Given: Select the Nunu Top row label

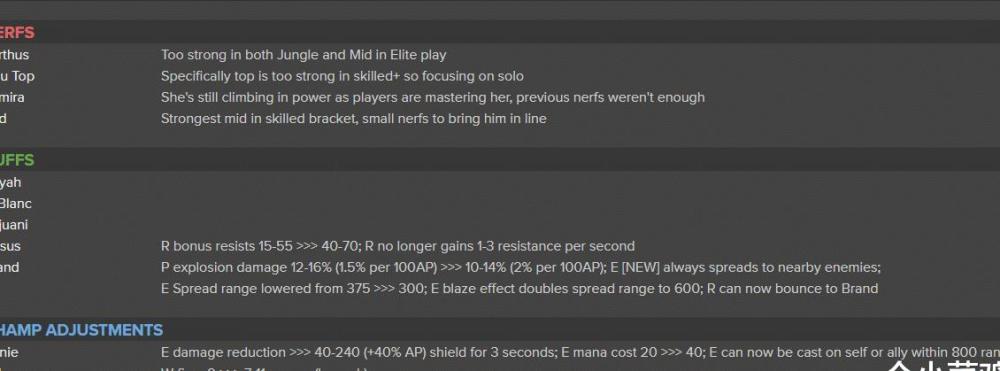Looking at the screenshot, I should pyautogui.click(x=17, y=76).
